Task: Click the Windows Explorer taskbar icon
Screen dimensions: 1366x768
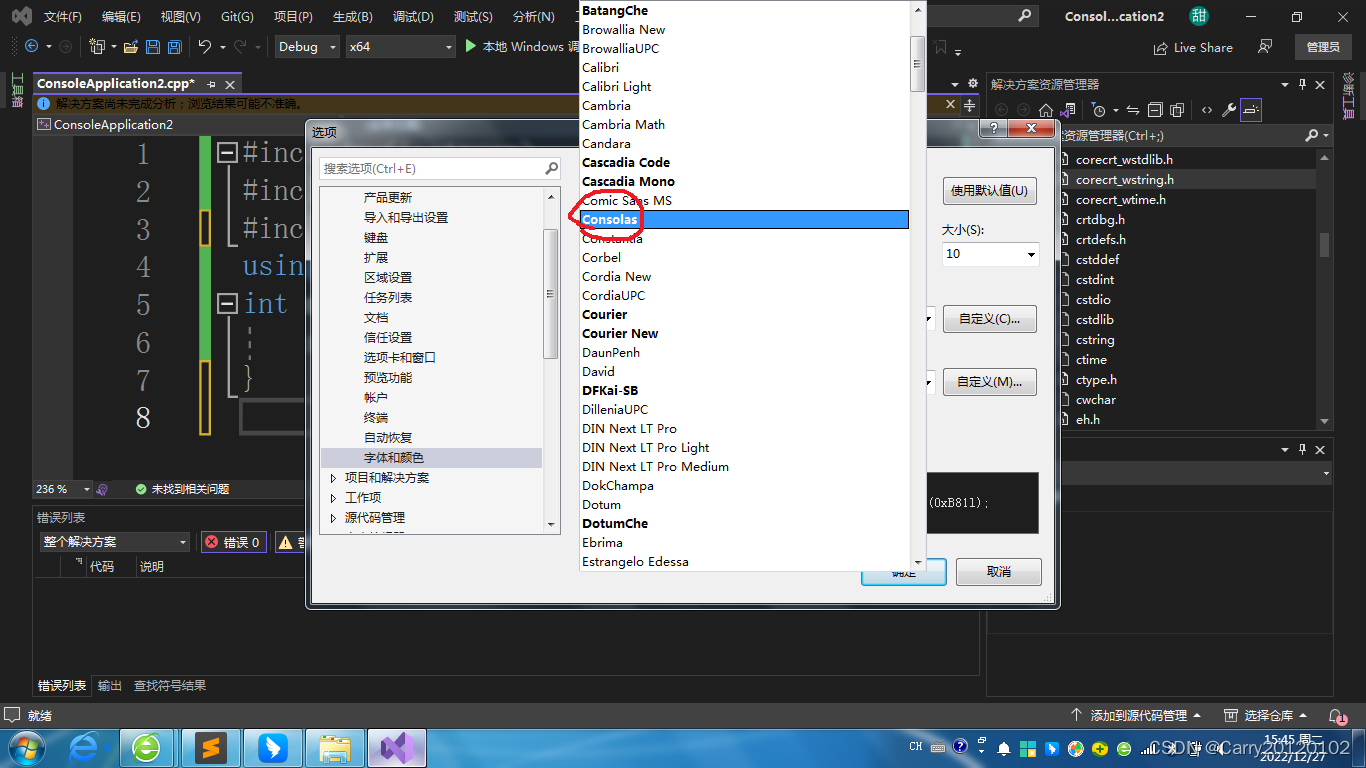Action: click(x=335, y=747)
